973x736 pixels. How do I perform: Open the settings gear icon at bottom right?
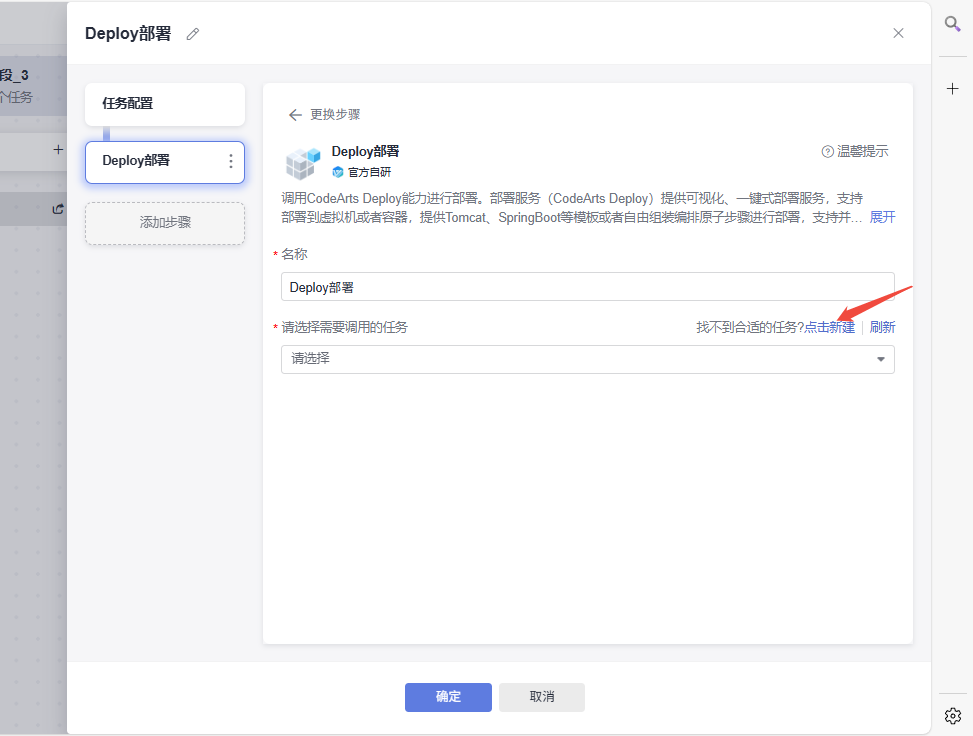click(953, 716)
